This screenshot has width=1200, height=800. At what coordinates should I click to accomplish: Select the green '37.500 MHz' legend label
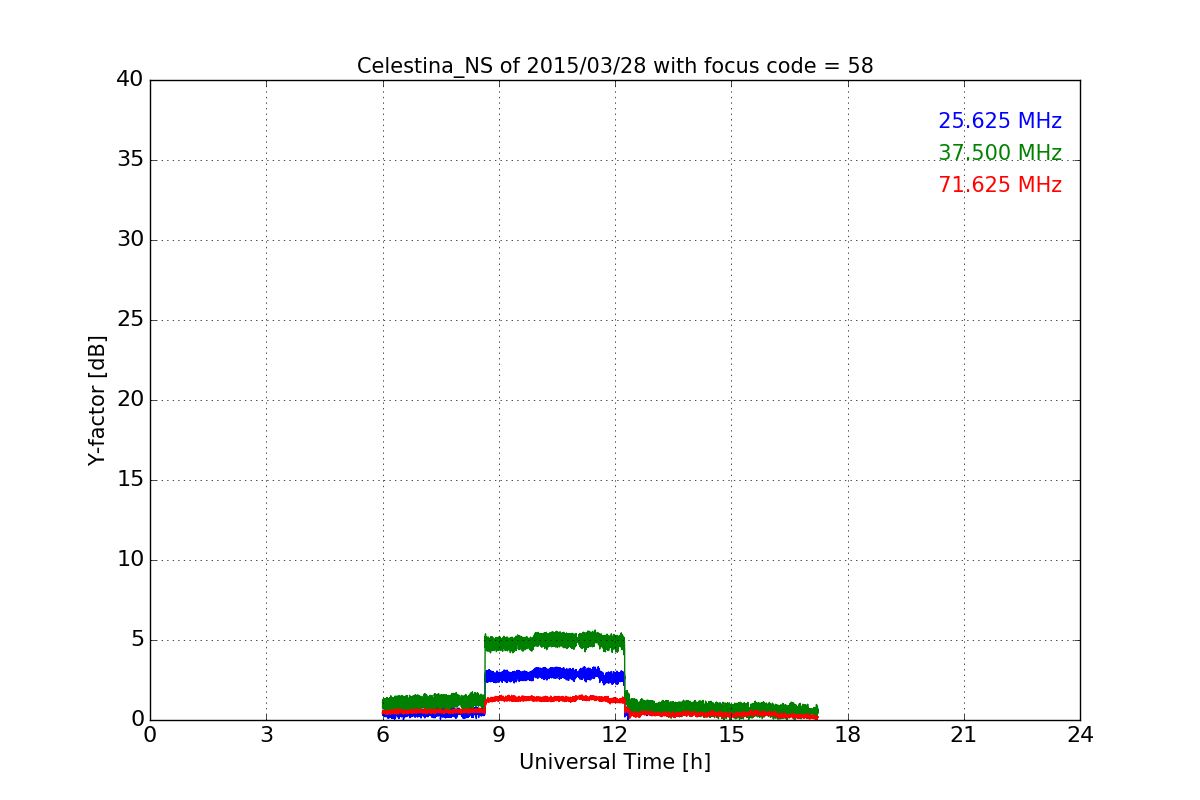coord(1000,153)
